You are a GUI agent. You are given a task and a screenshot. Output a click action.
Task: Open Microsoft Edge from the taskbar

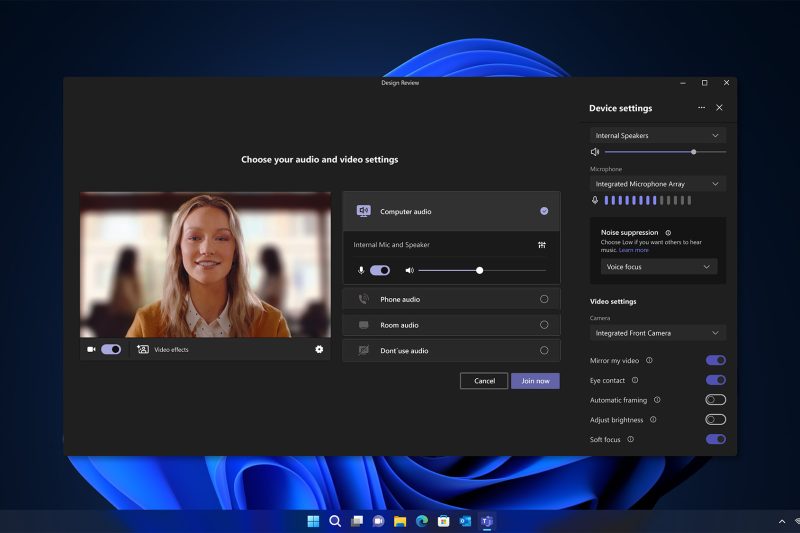tap(421, 521)
